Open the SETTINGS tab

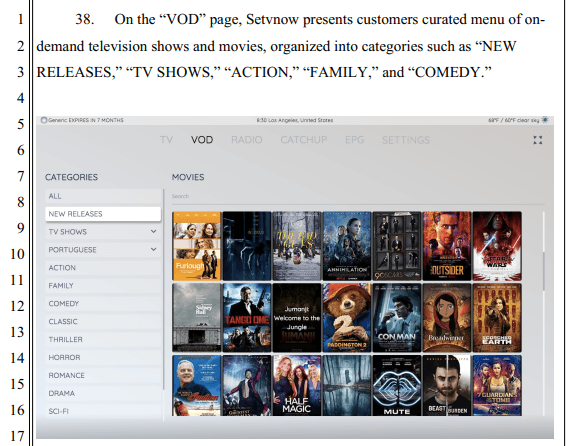[406, 140]
